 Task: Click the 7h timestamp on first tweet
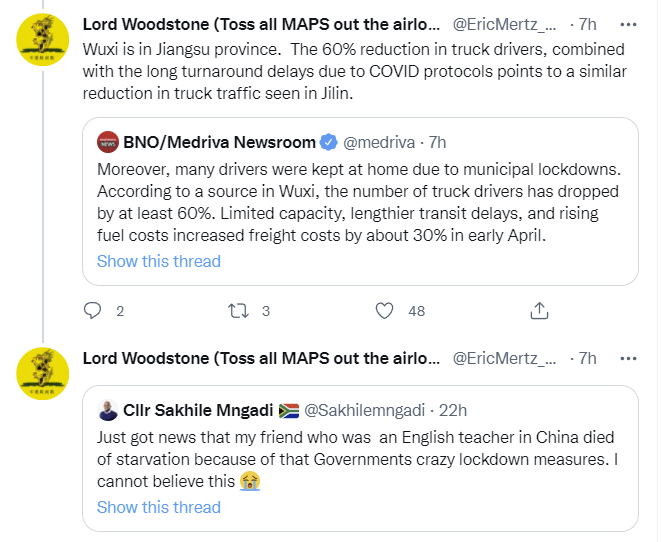click(588, 24)
